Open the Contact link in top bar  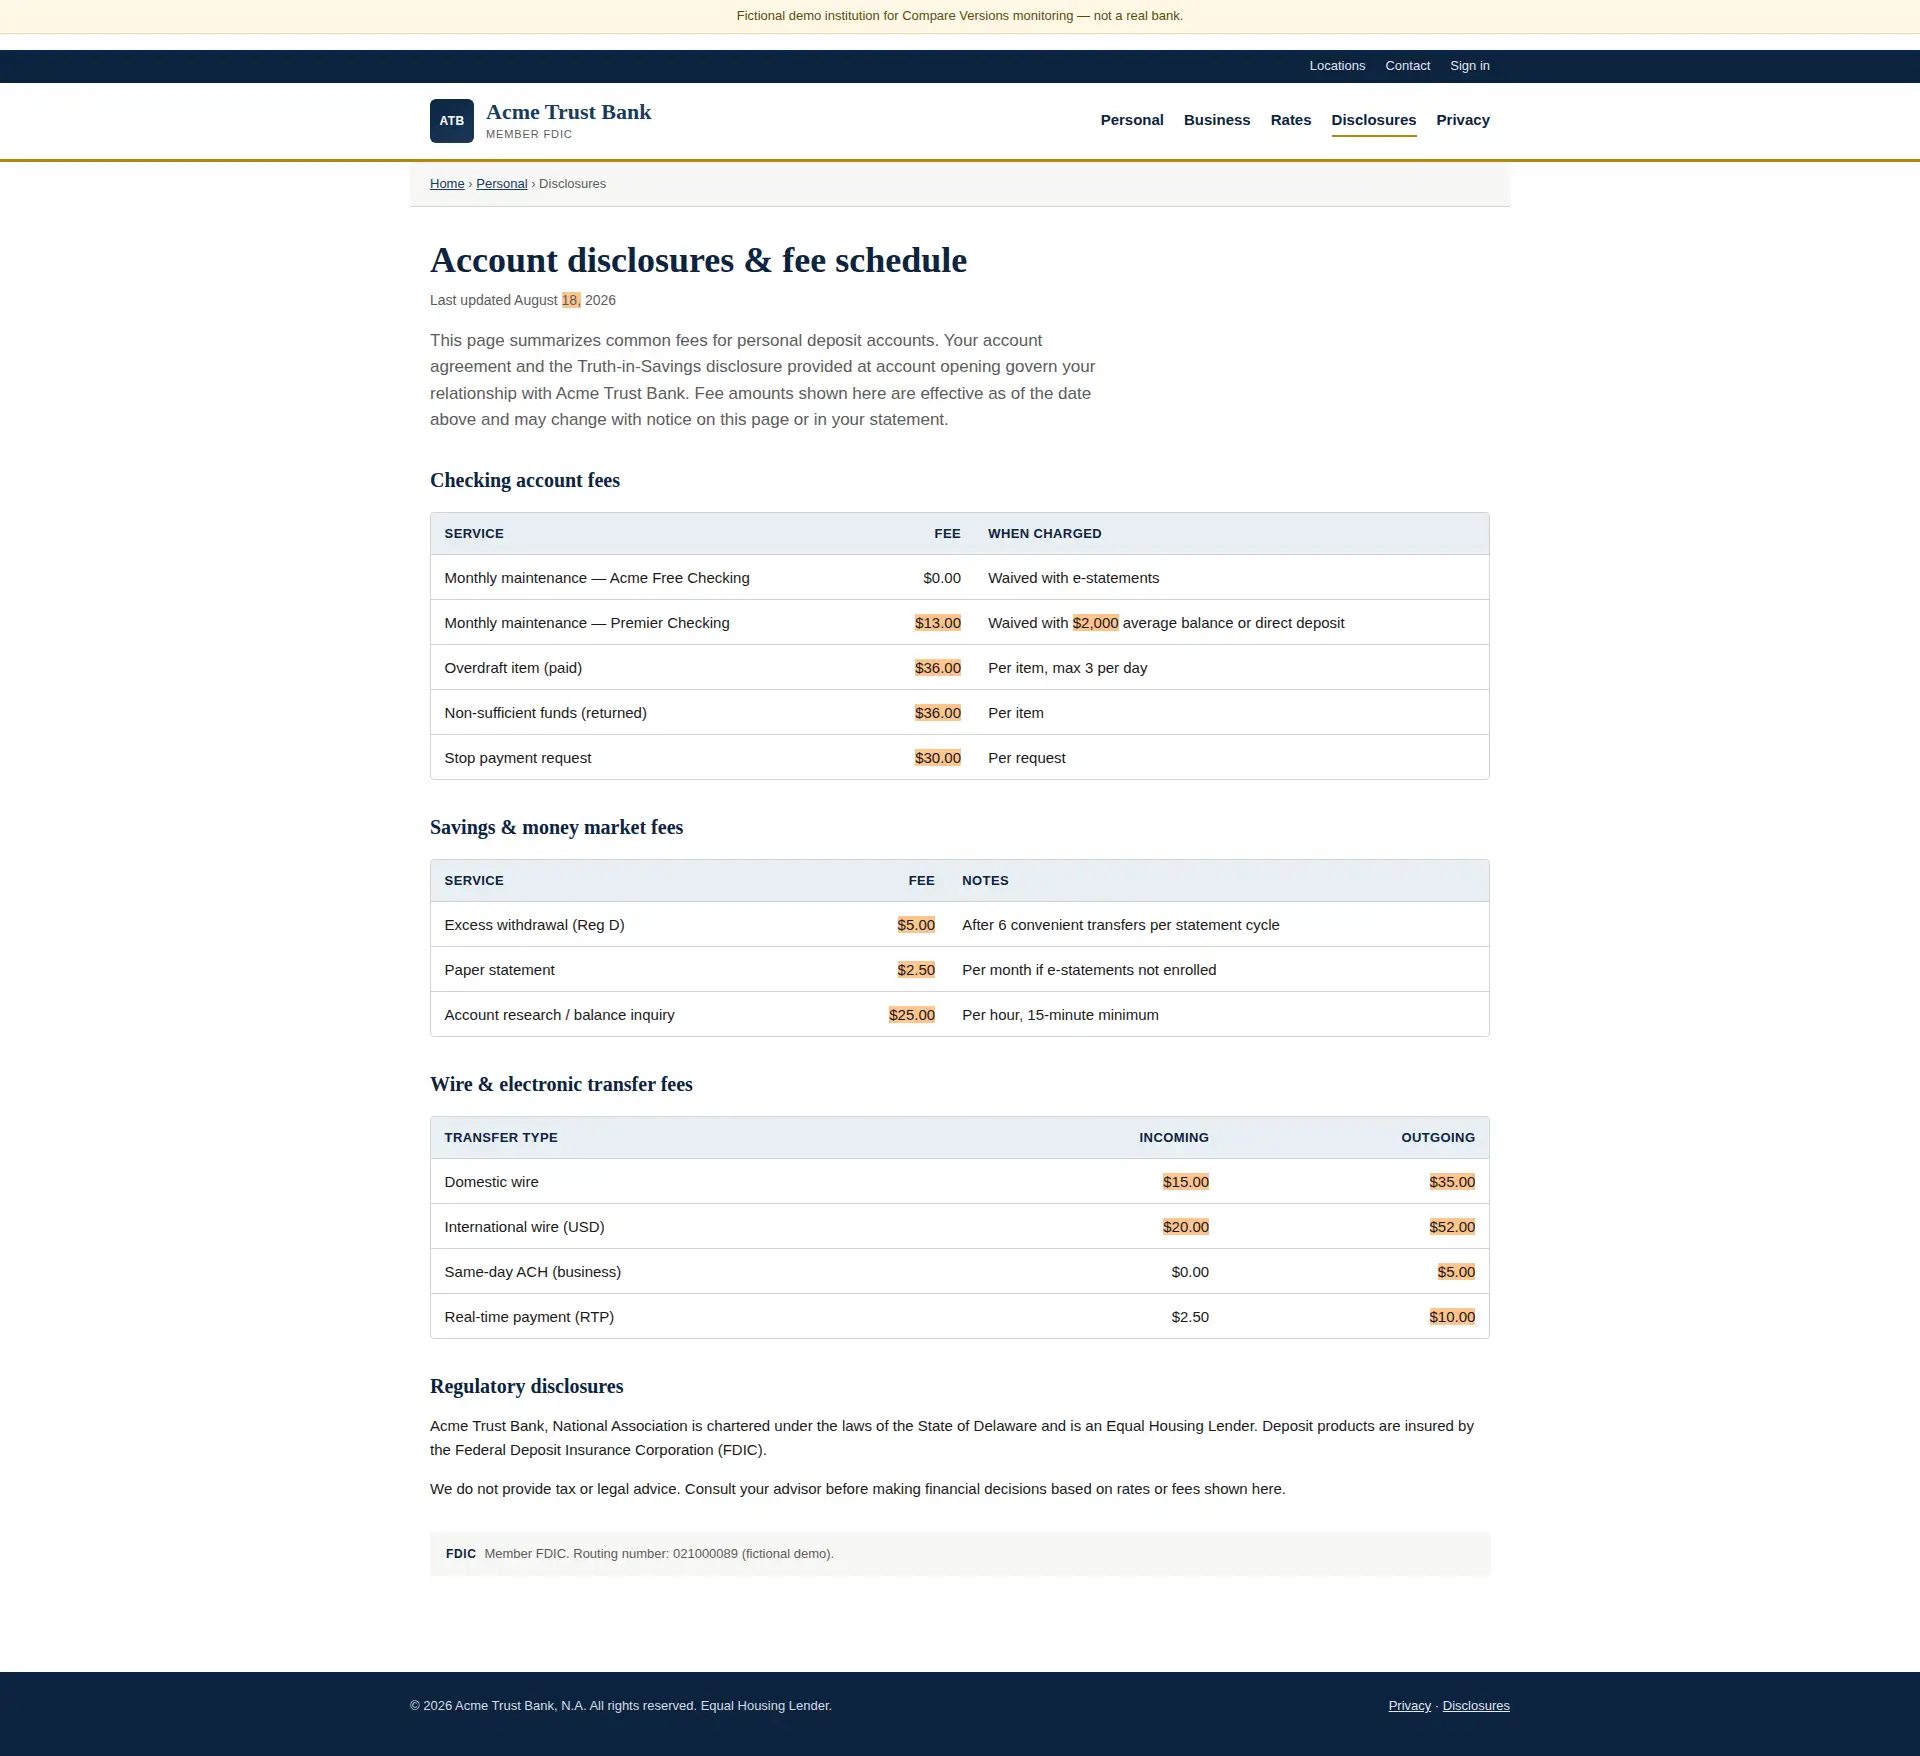click(1407, 66)
